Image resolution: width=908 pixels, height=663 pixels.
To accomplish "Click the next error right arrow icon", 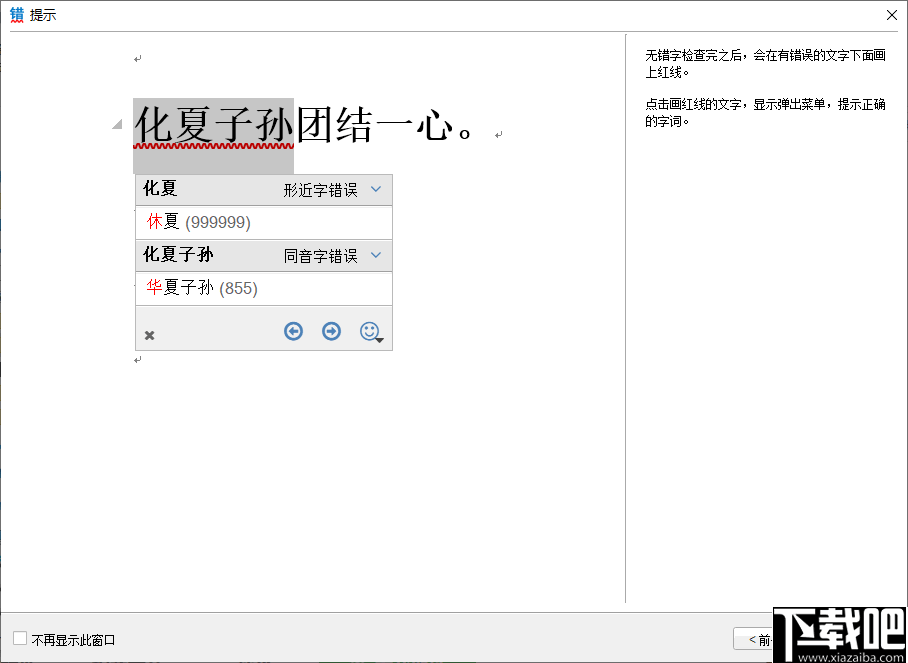I will pos(331,331).
